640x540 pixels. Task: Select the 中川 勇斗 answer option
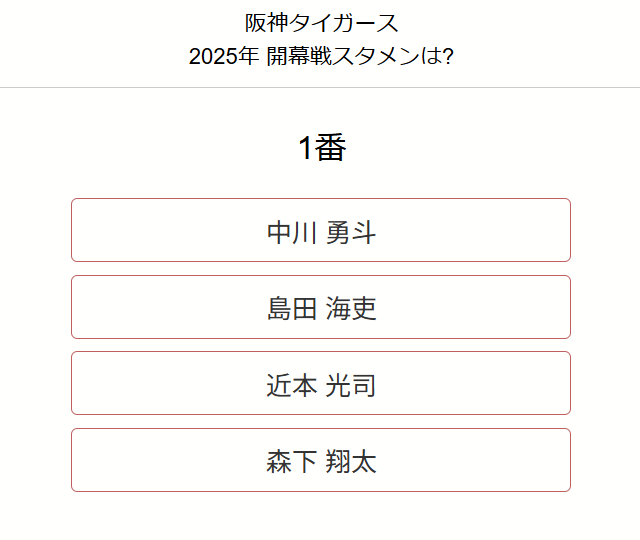coord(321,231)
